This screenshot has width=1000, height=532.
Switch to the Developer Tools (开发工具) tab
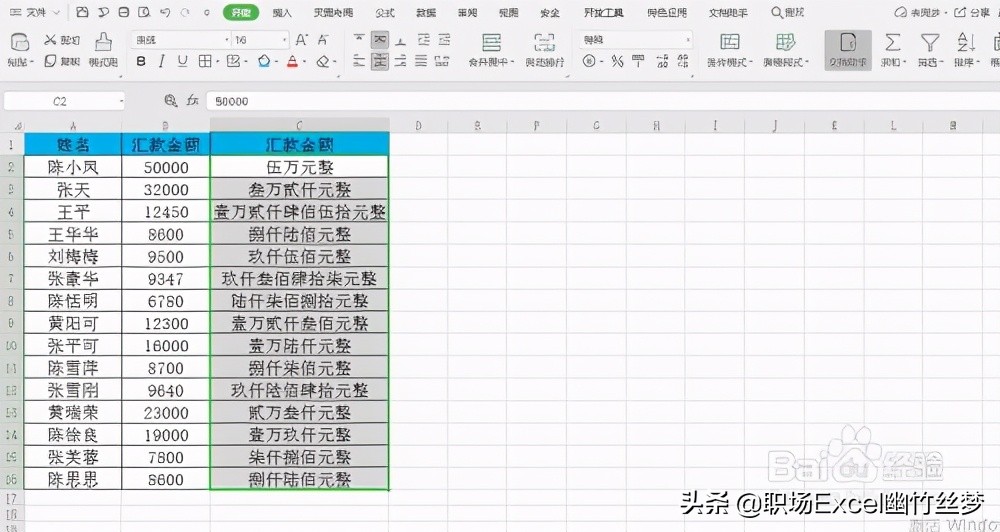coord(603,12)
